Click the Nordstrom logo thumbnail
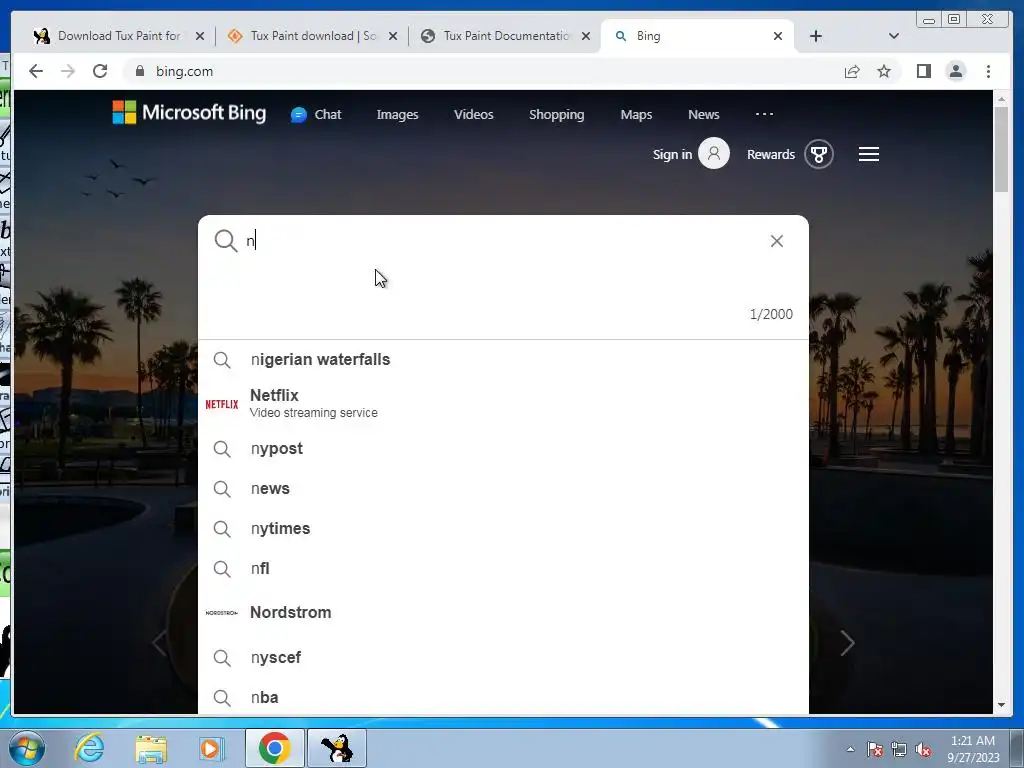 [x=221, y=613]
